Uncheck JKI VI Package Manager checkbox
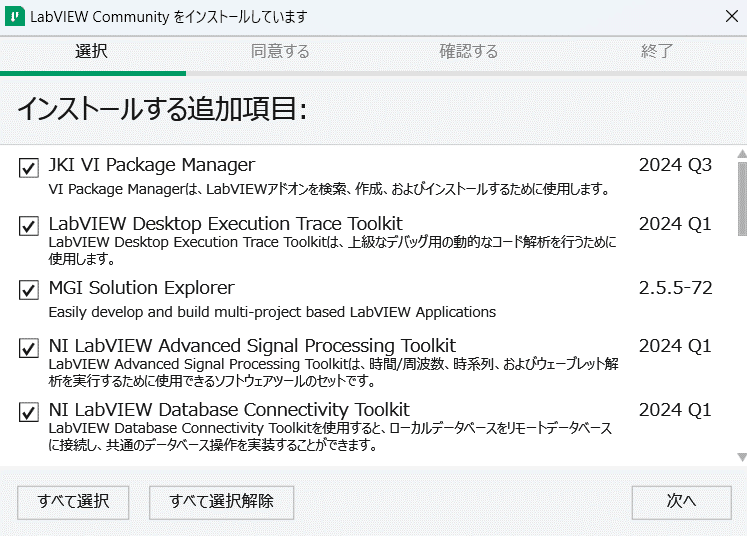The width and height of the screenshot is (747, 536). [x=29, y=168]
